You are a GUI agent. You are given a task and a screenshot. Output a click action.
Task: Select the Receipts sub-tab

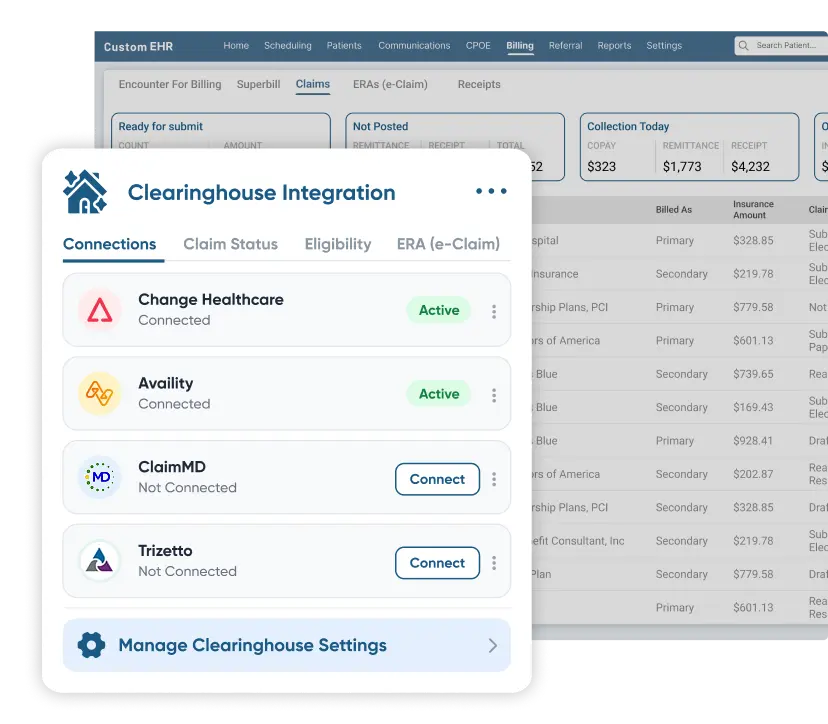[x=479, y=84]
